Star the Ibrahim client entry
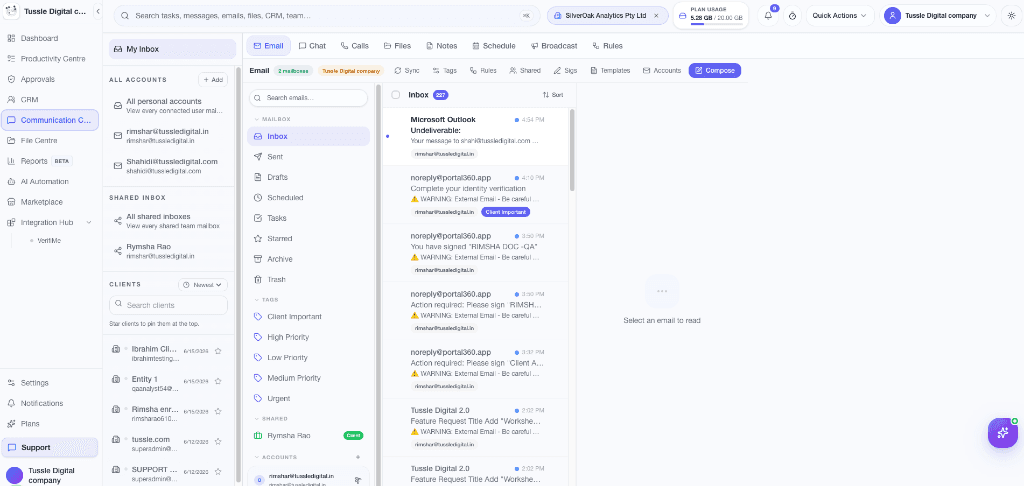The height and width of the screenshot is (486, 1024). click(218, 351)
